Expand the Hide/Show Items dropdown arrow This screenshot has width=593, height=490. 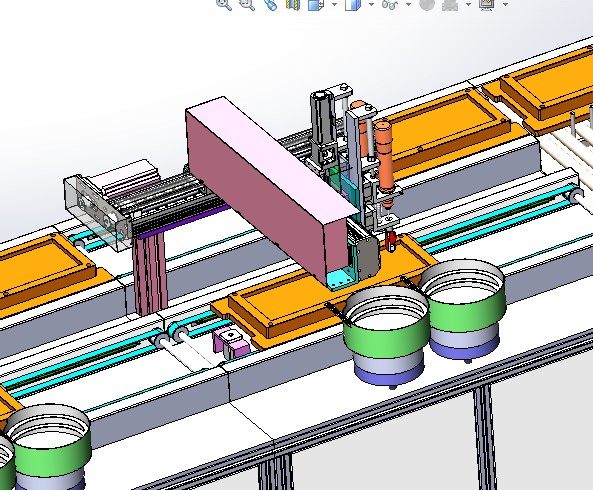pyautogui.click(x=408, y=5)
